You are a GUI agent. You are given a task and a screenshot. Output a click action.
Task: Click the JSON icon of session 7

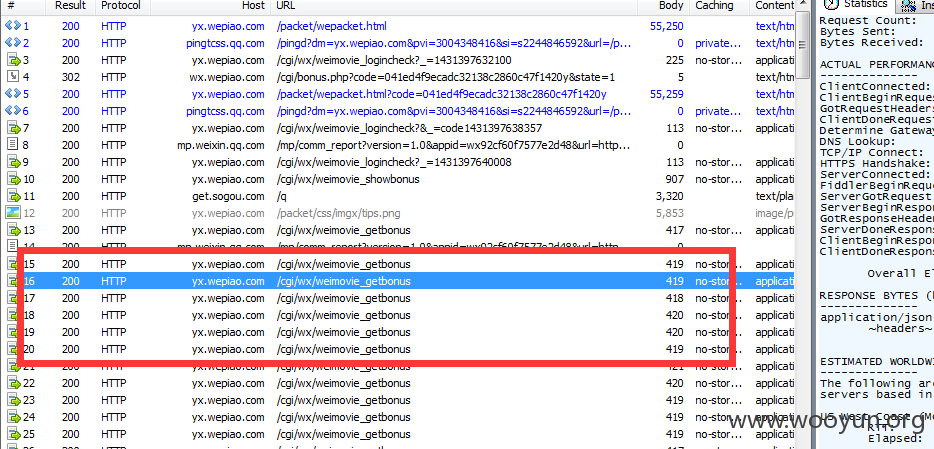[x=13, y=128]
